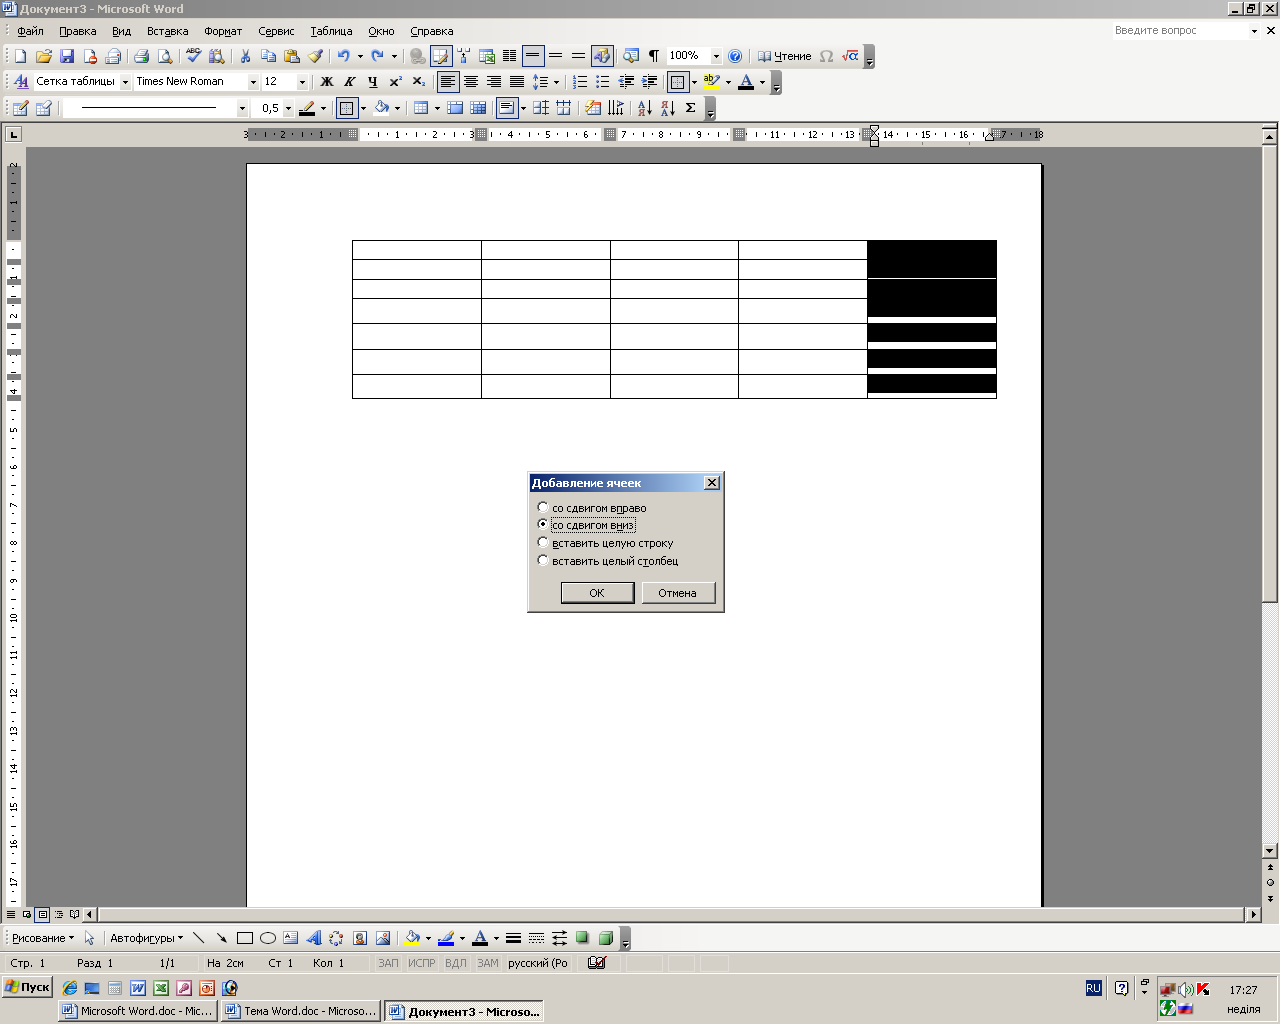The height and width of the screenshot is (1024, 1280).
Task: Save the document with the diskette icon
Action: point(67,56)
